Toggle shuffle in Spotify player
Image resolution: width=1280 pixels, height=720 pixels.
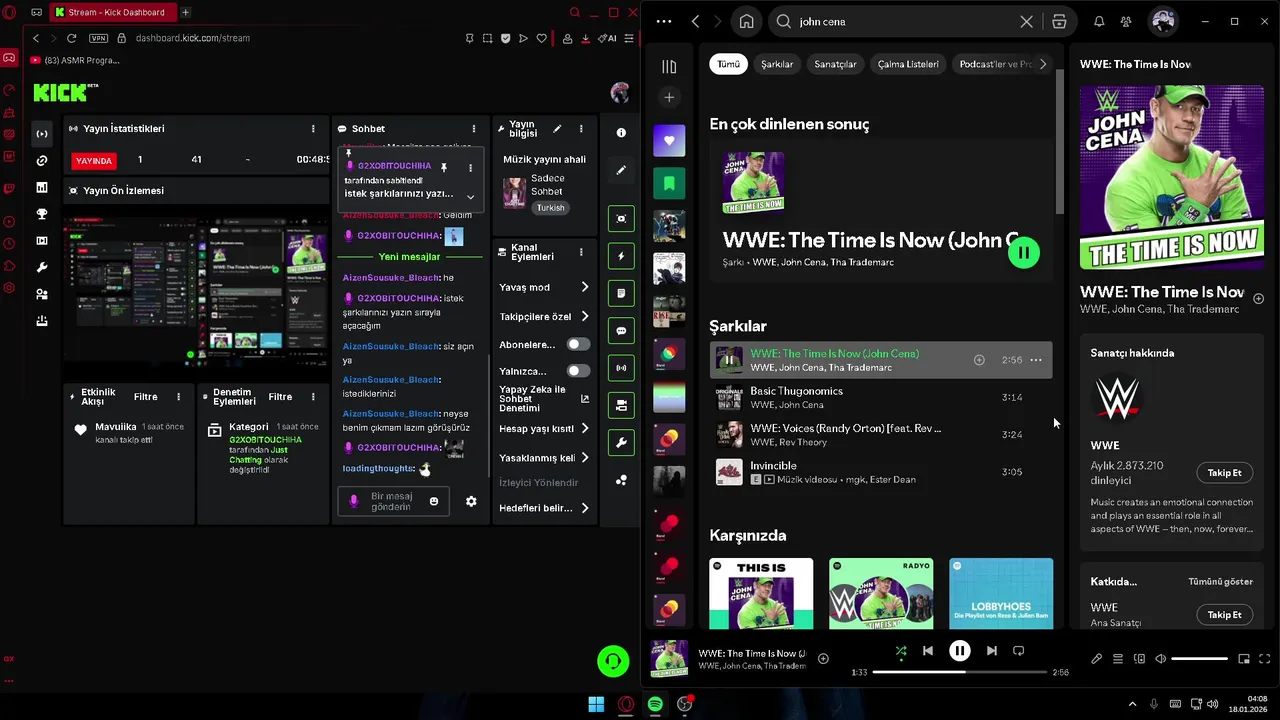[x=901, y=651]
